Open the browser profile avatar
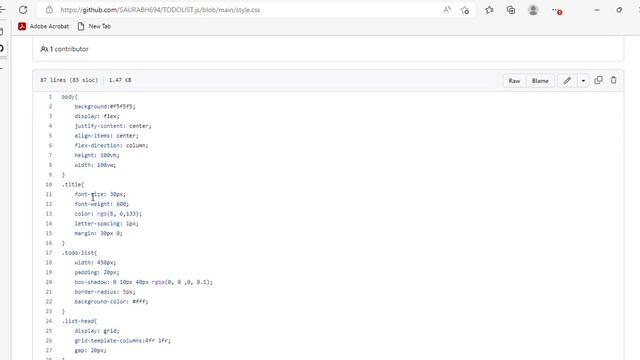 coord(533,10)
